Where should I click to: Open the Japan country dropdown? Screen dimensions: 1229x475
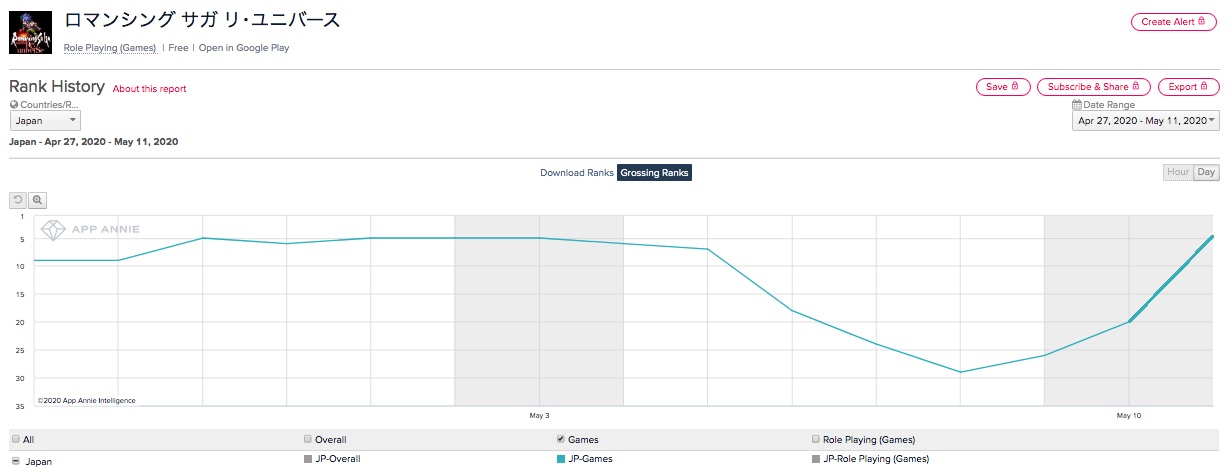45,121
